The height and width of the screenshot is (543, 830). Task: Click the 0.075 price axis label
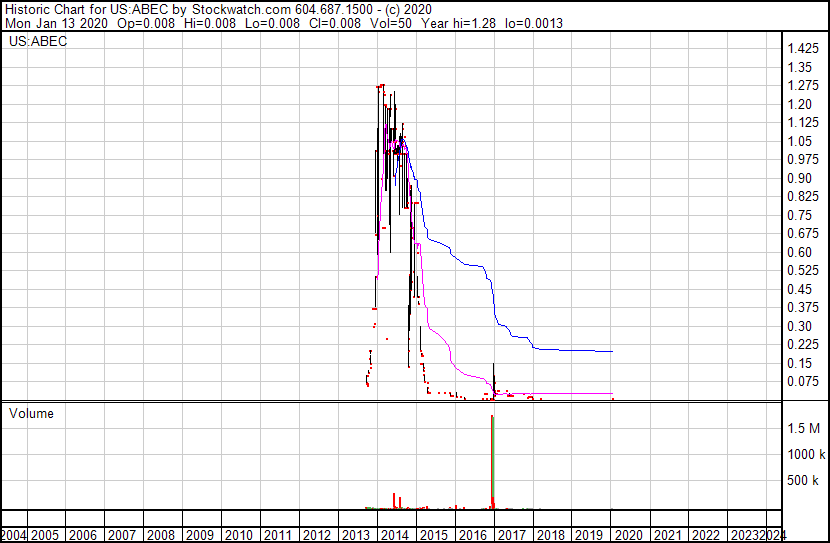[x=803, y=381]
